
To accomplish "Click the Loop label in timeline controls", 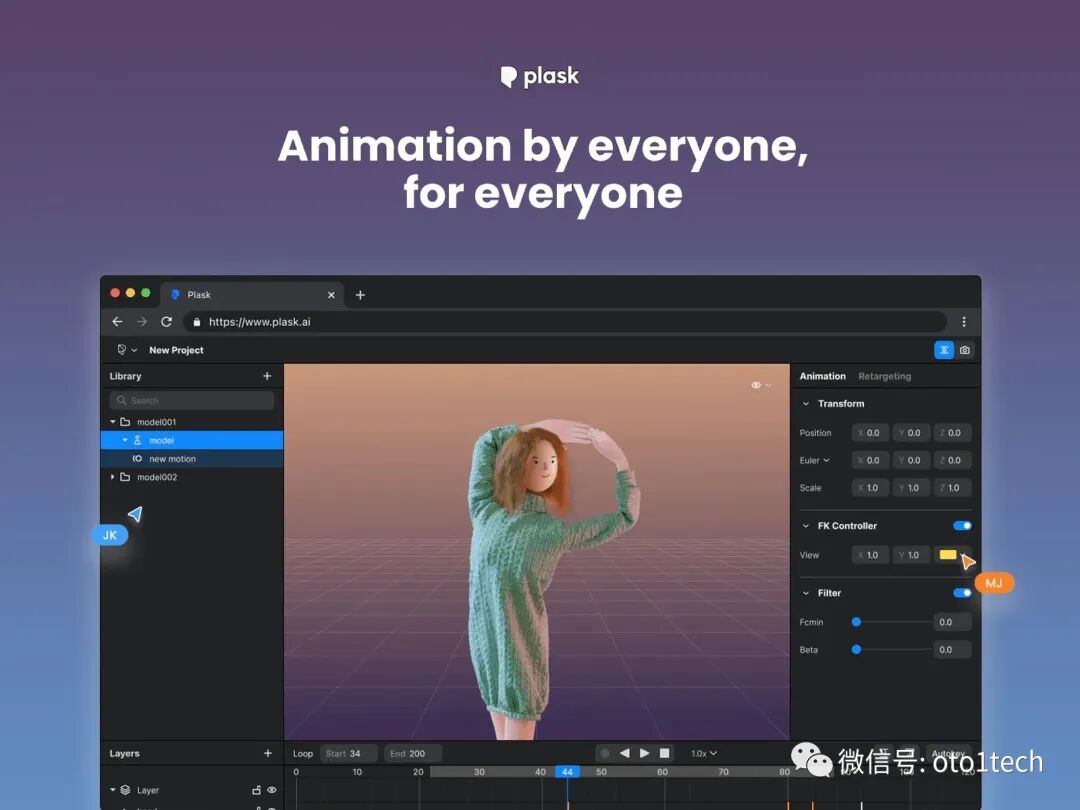I will [303, 754].
